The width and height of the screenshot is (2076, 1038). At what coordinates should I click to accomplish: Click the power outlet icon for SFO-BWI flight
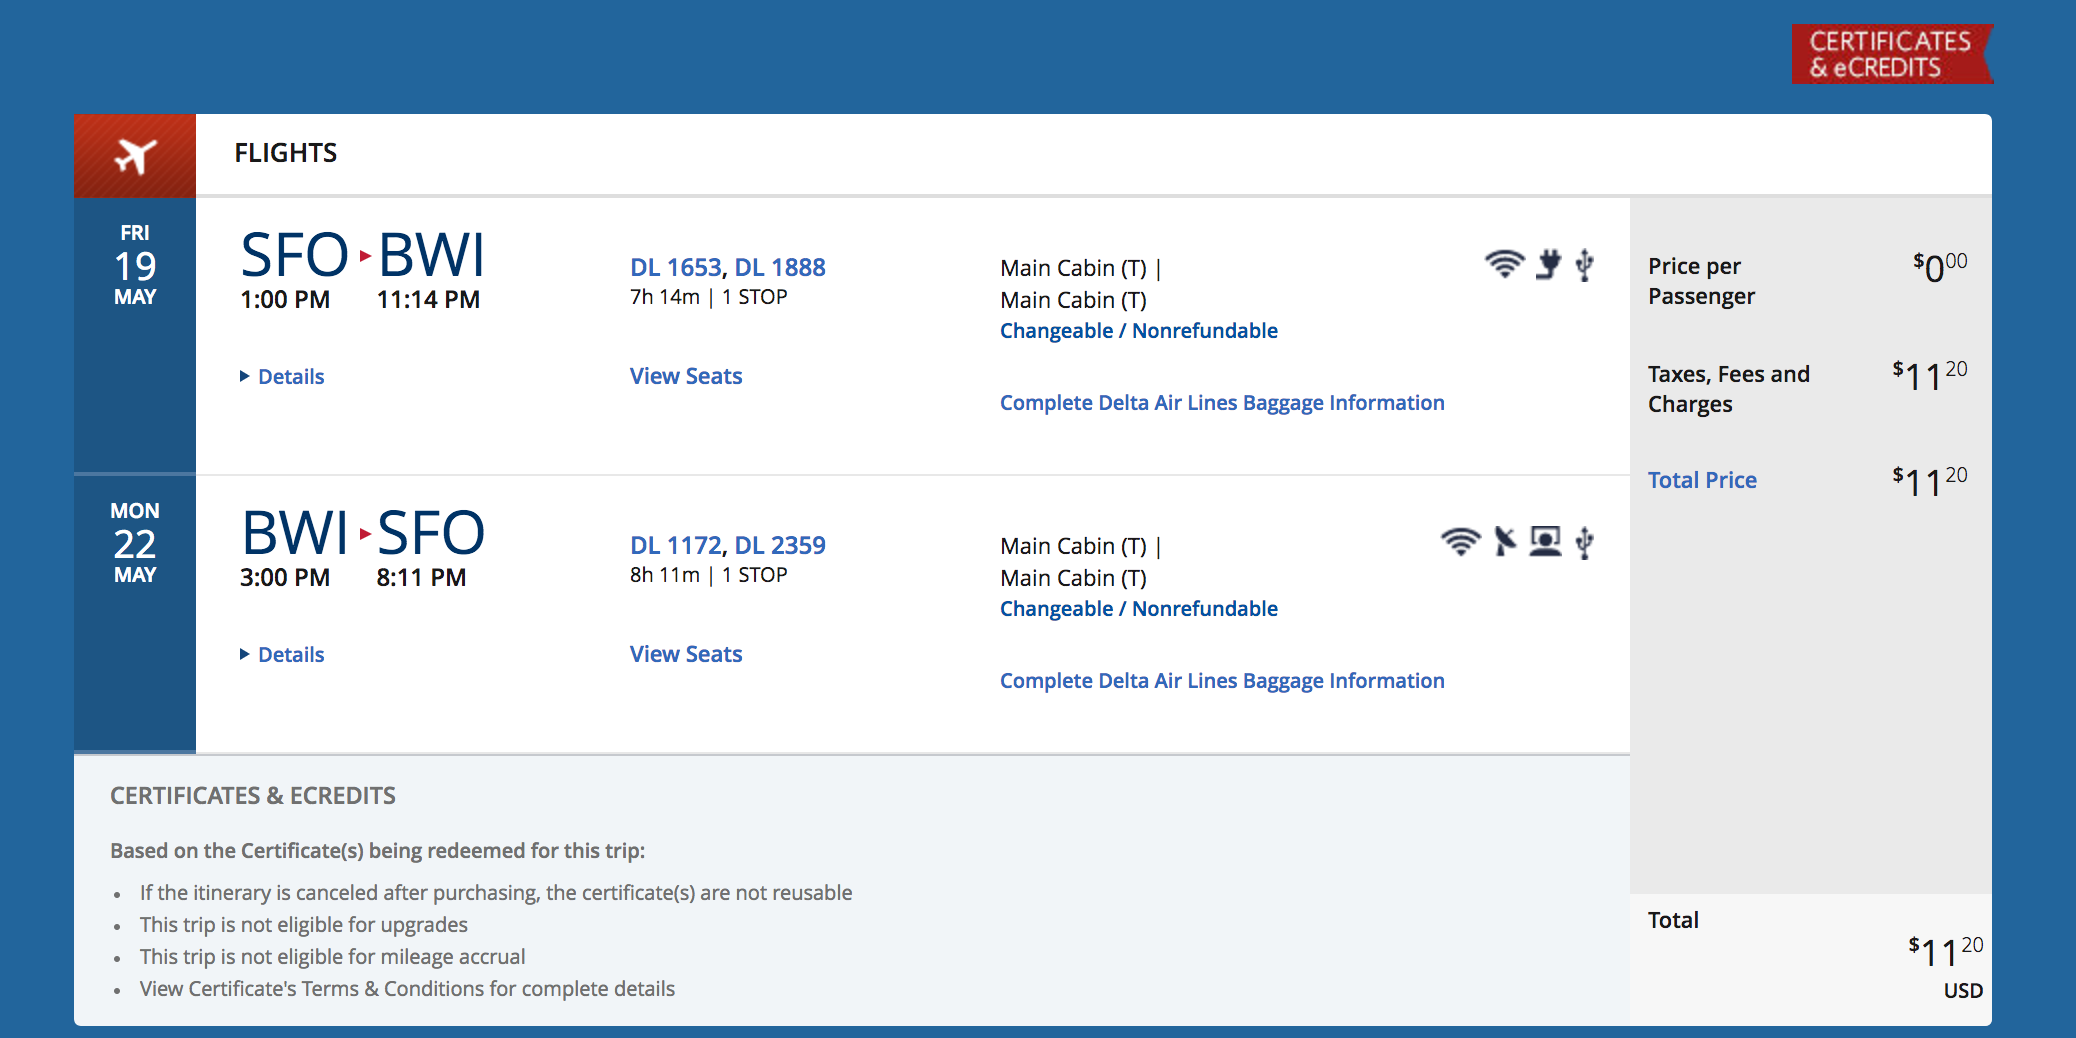coord(1548,264)
